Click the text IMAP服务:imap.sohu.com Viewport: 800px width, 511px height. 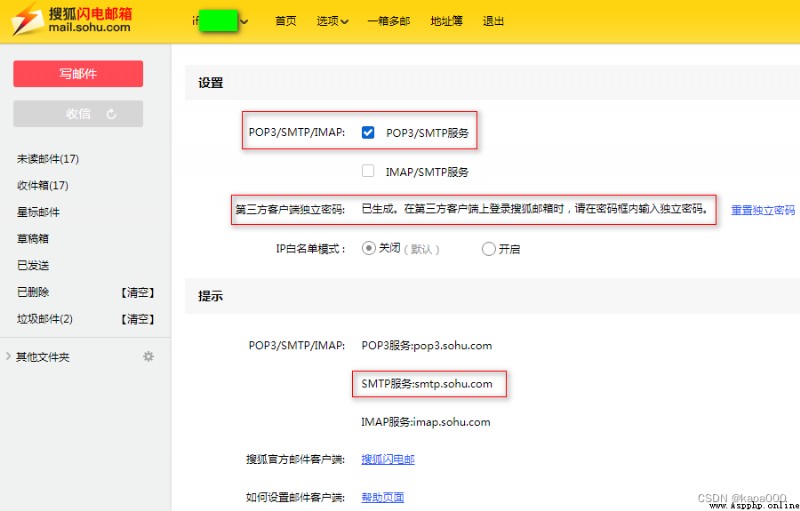click(x=426, y=422)
